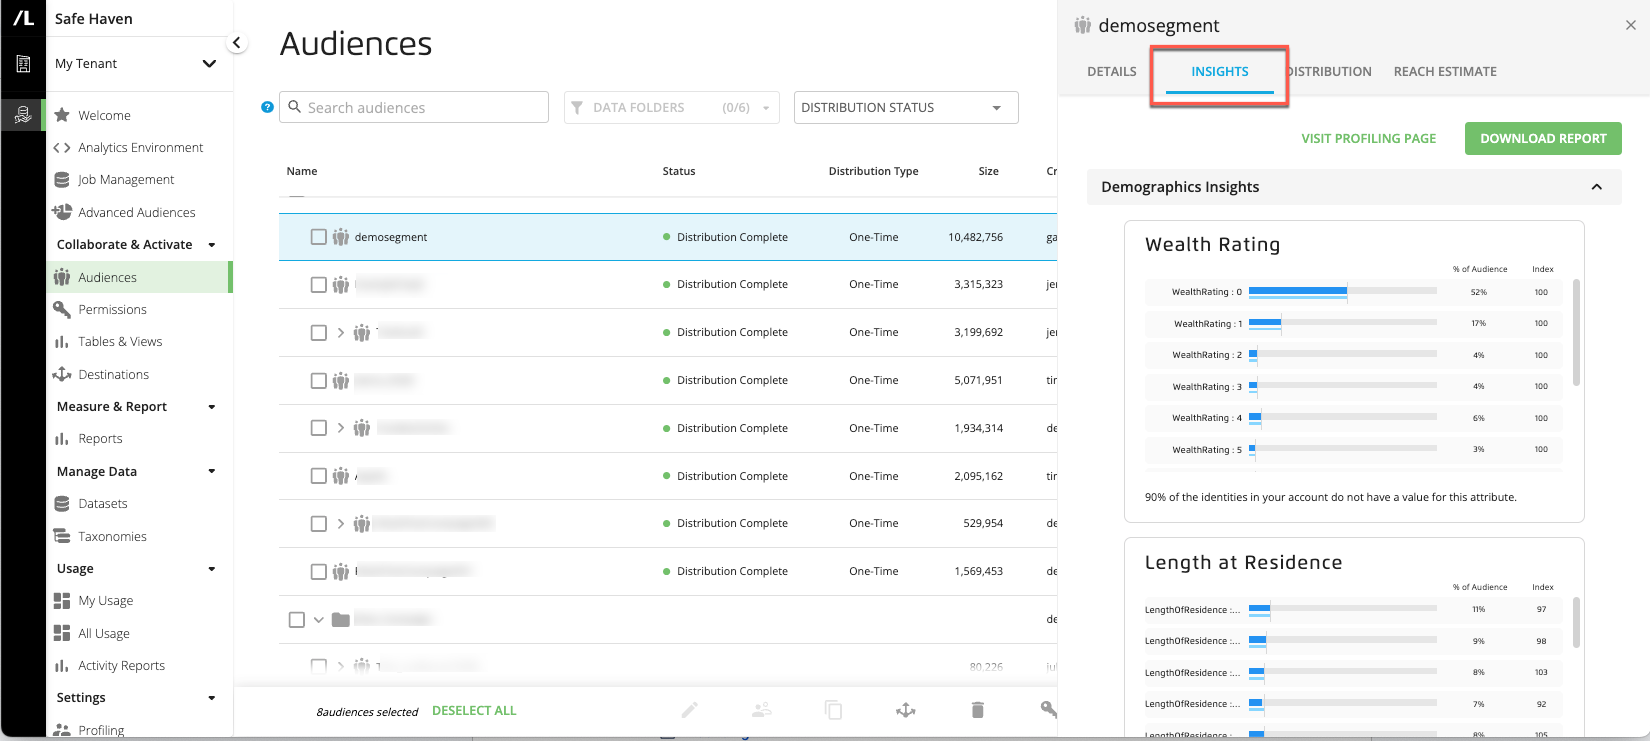Collapse the Collaborate & Activate section
This screenshot has width=1650, height=741.
click(211, 245)
